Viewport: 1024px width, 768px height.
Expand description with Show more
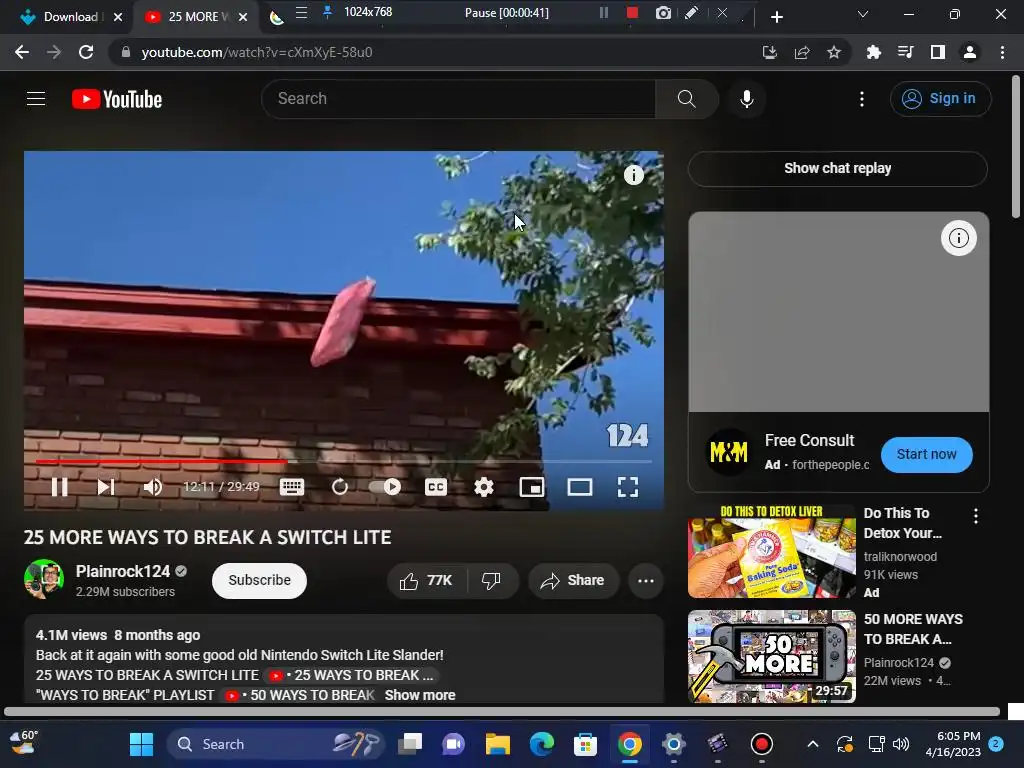(420, 695)
